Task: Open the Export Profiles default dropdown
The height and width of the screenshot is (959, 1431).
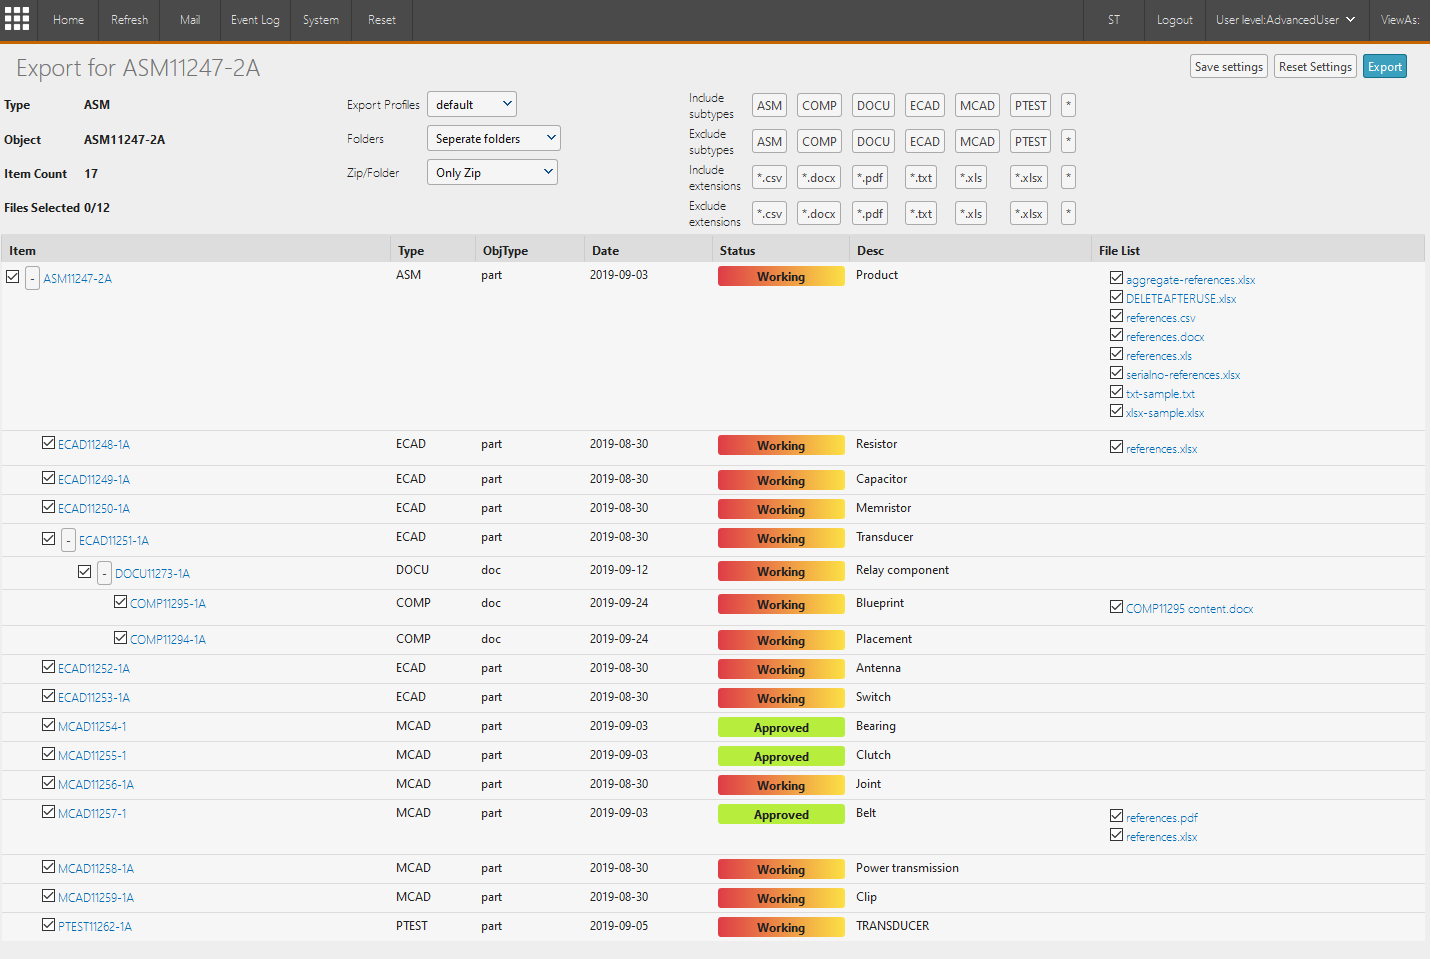Action: coord(472,104)
